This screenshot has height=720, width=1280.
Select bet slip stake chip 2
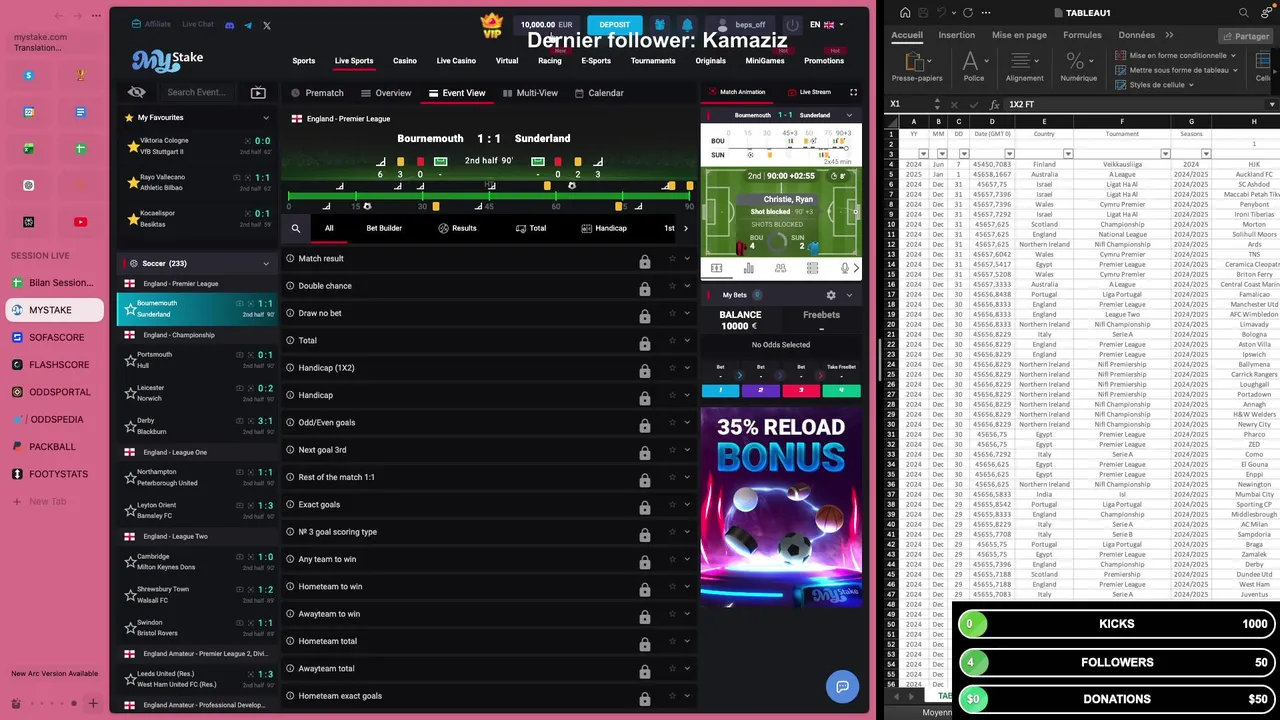761,390
